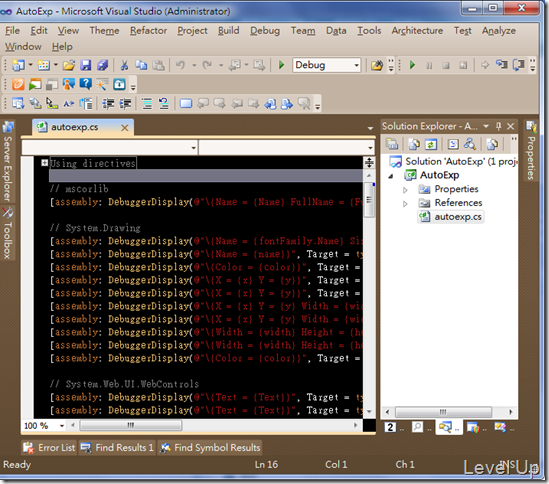
Task: Open the New Project dropdown arrow
Action: click(x=30, y=65)
